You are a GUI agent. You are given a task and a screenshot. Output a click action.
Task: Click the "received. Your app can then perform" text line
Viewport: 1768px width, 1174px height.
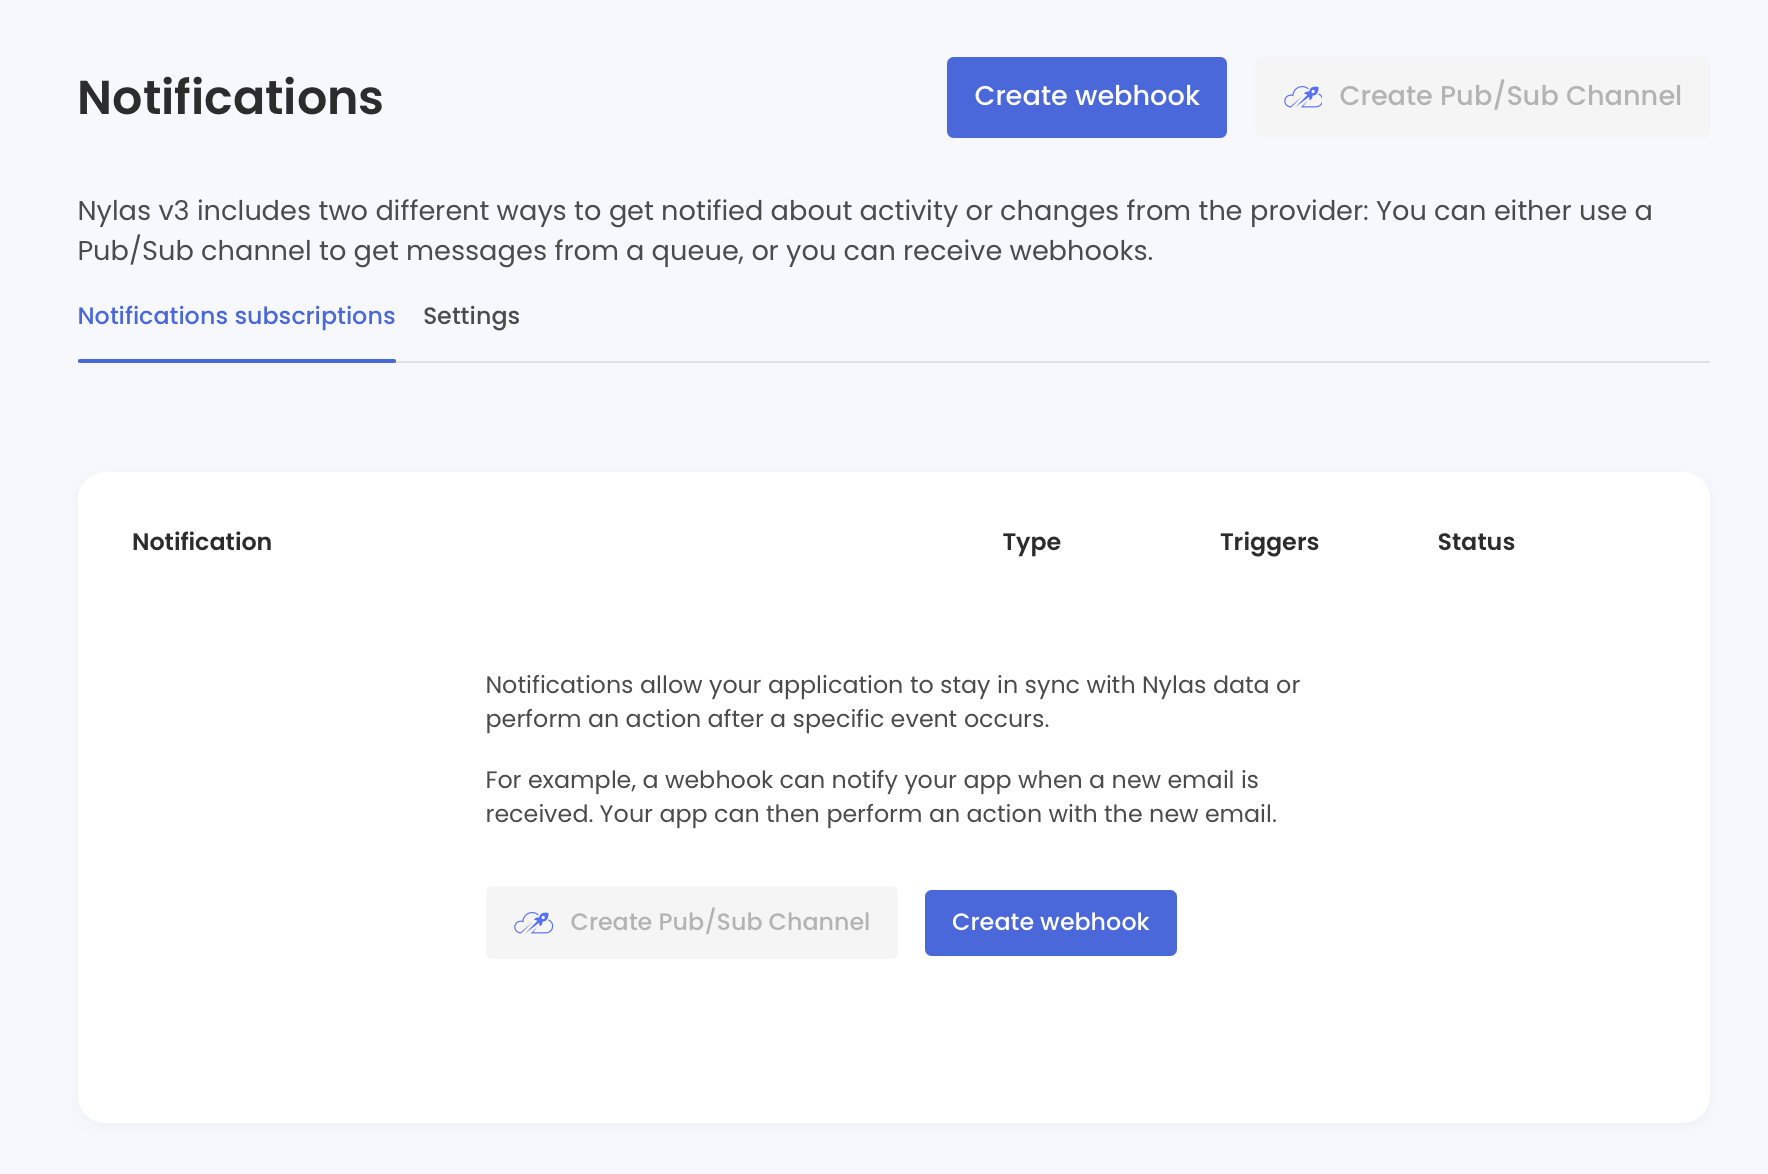click(880, 814)
